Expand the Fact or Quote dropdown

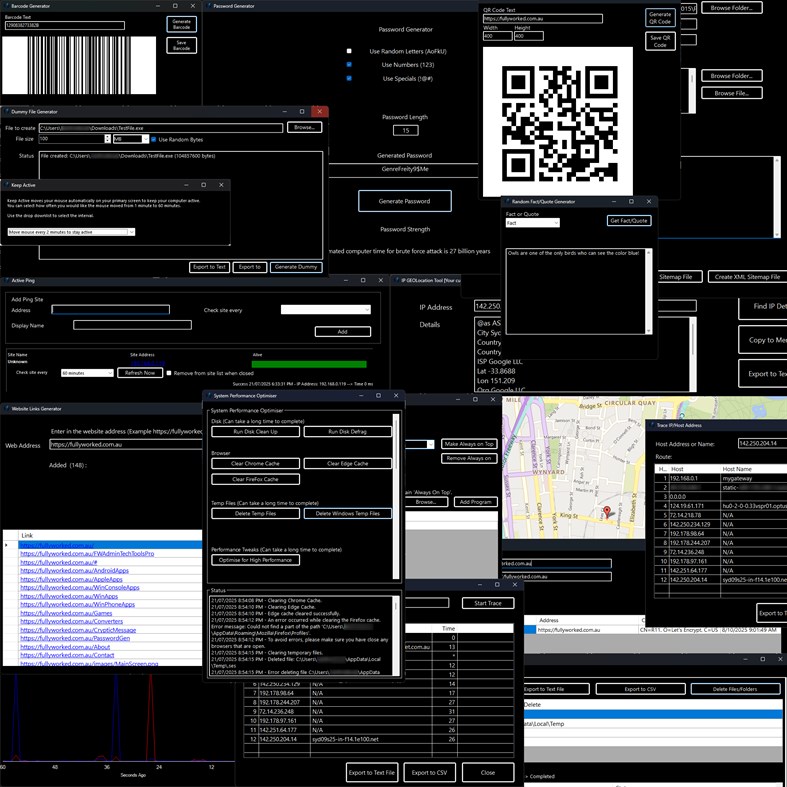tap(533, 223)
